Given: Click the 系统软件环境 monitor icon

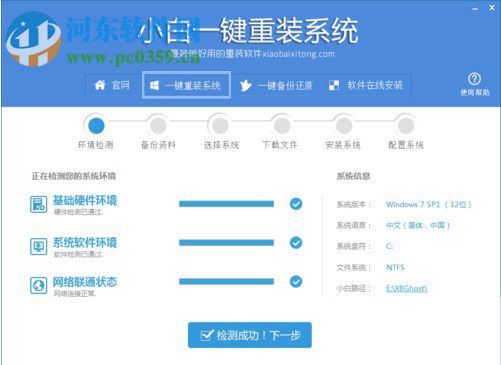Looking at the screenshot, I should point(38,246).
